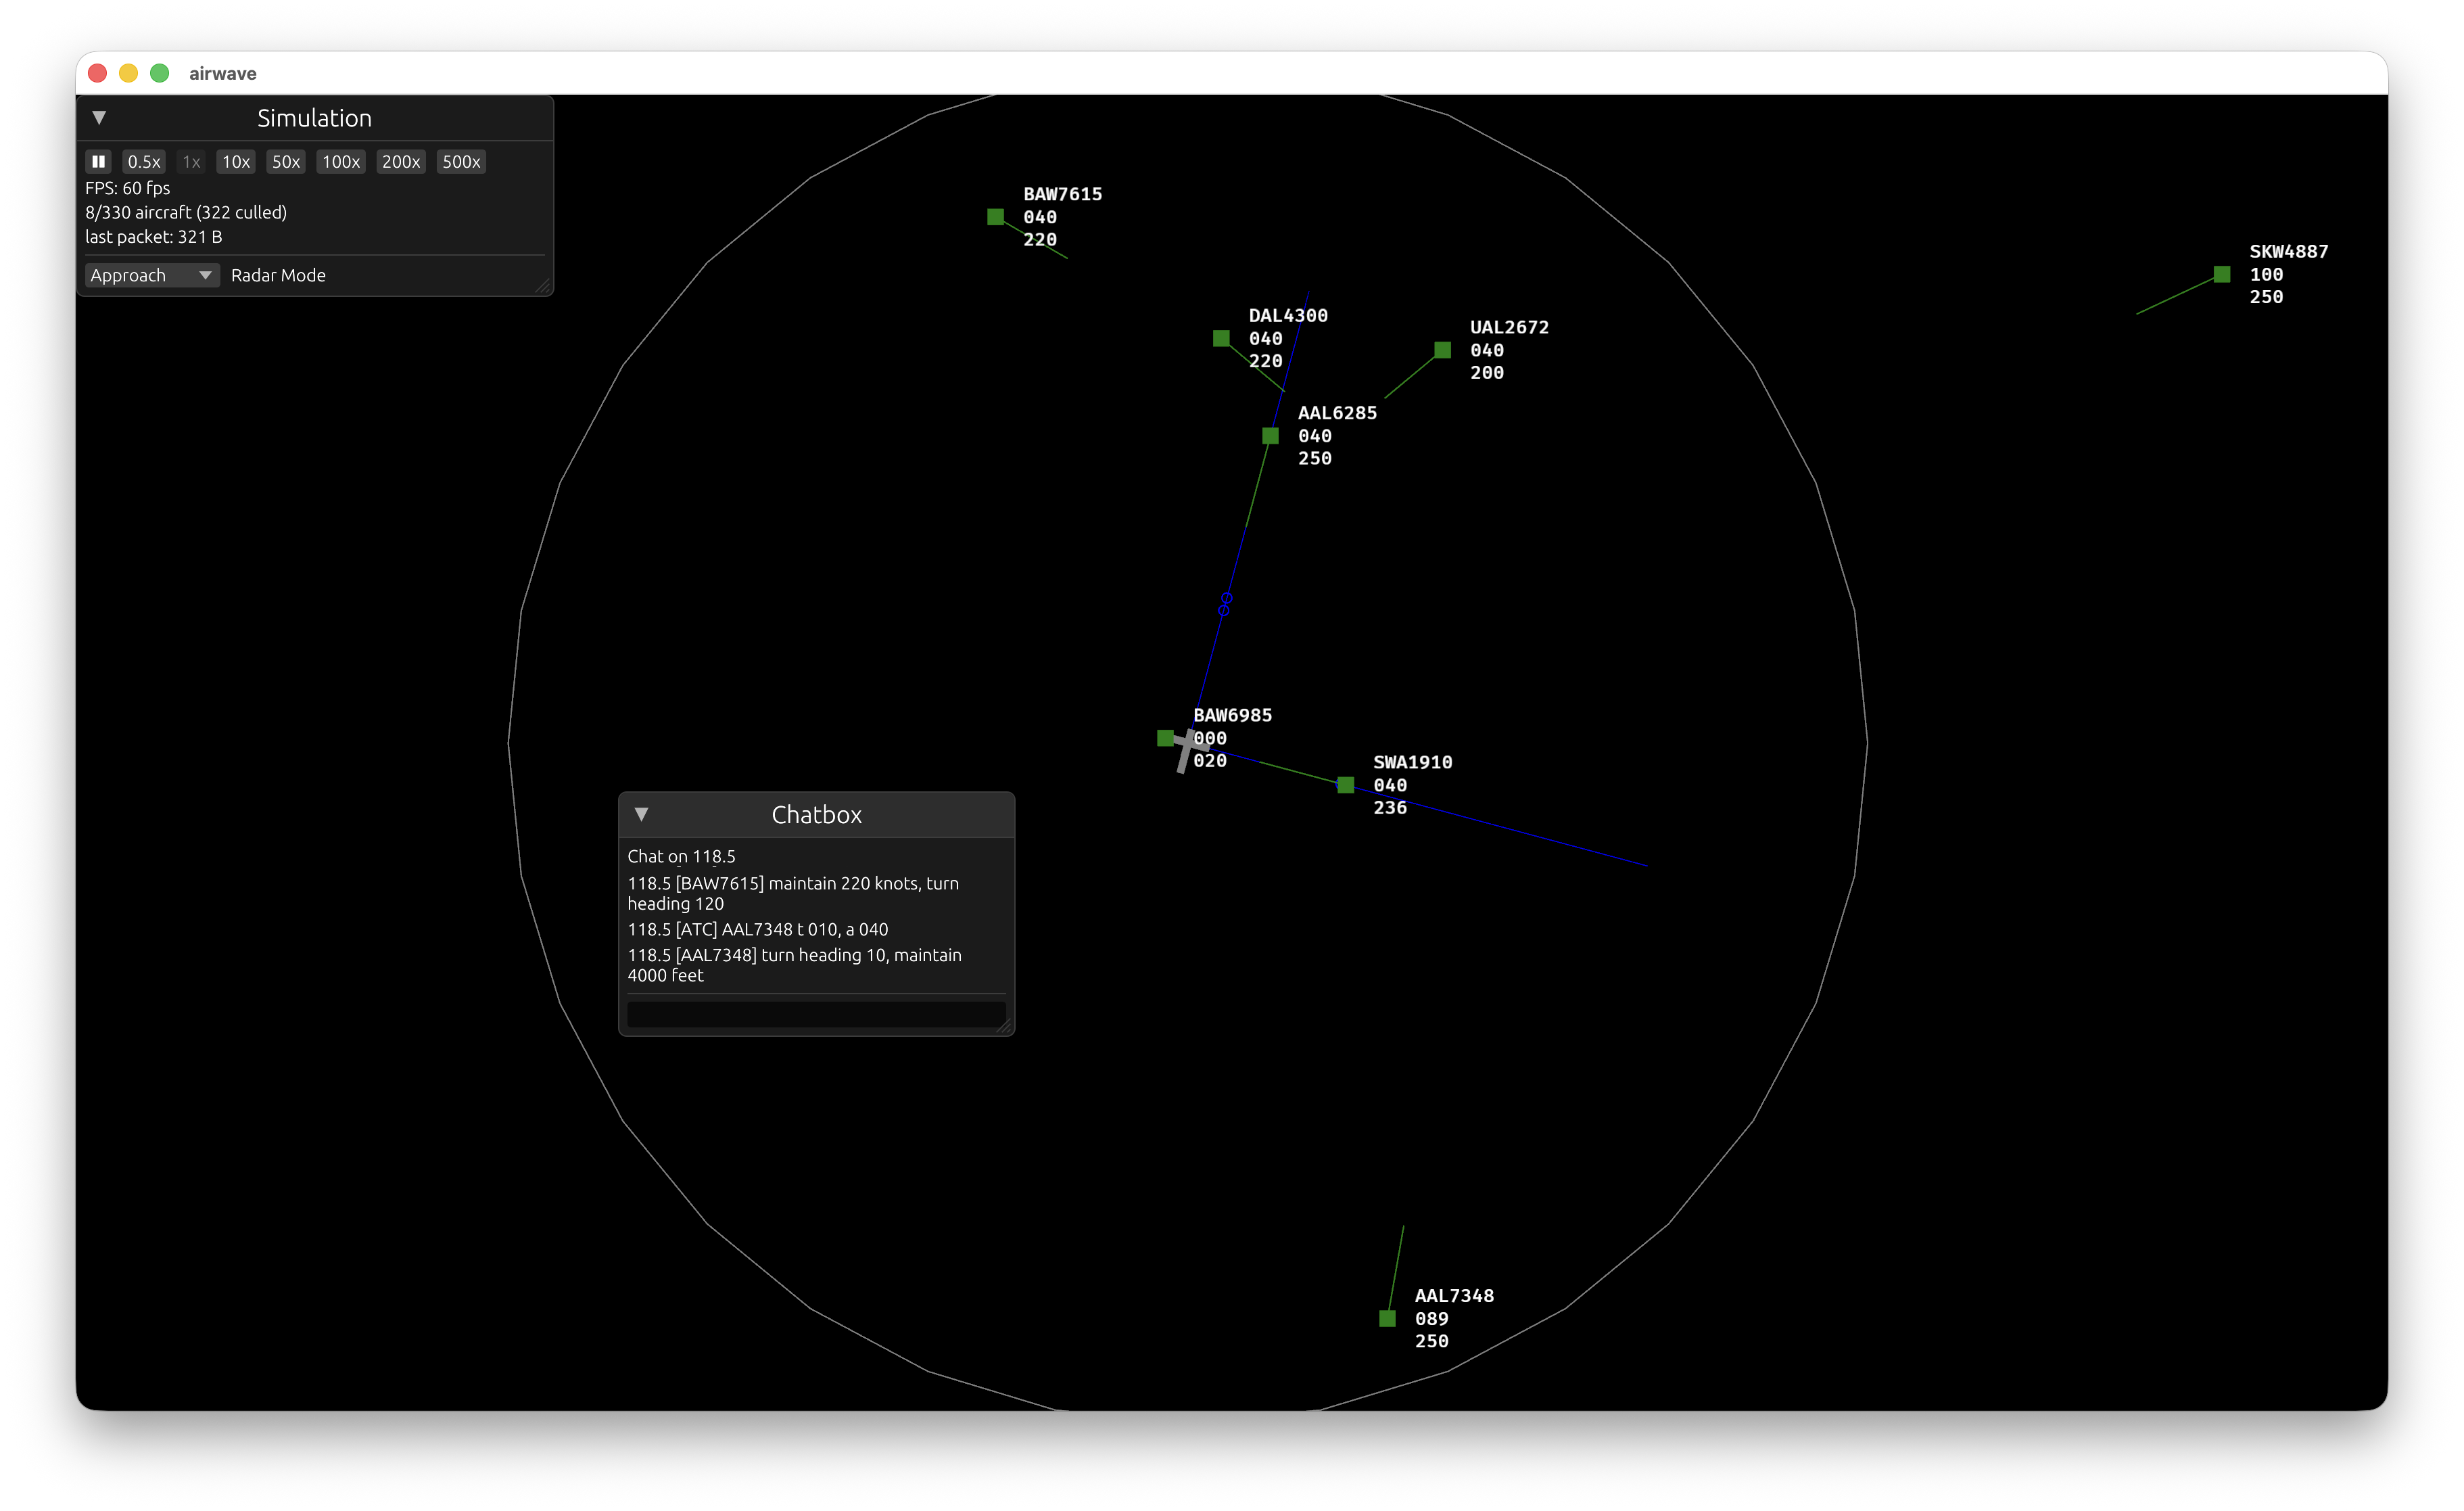This screenshot has width=2464, height=1511.
Task: Select 100x simulation speed
Action: pyautogui.click(x=340, y=161)
